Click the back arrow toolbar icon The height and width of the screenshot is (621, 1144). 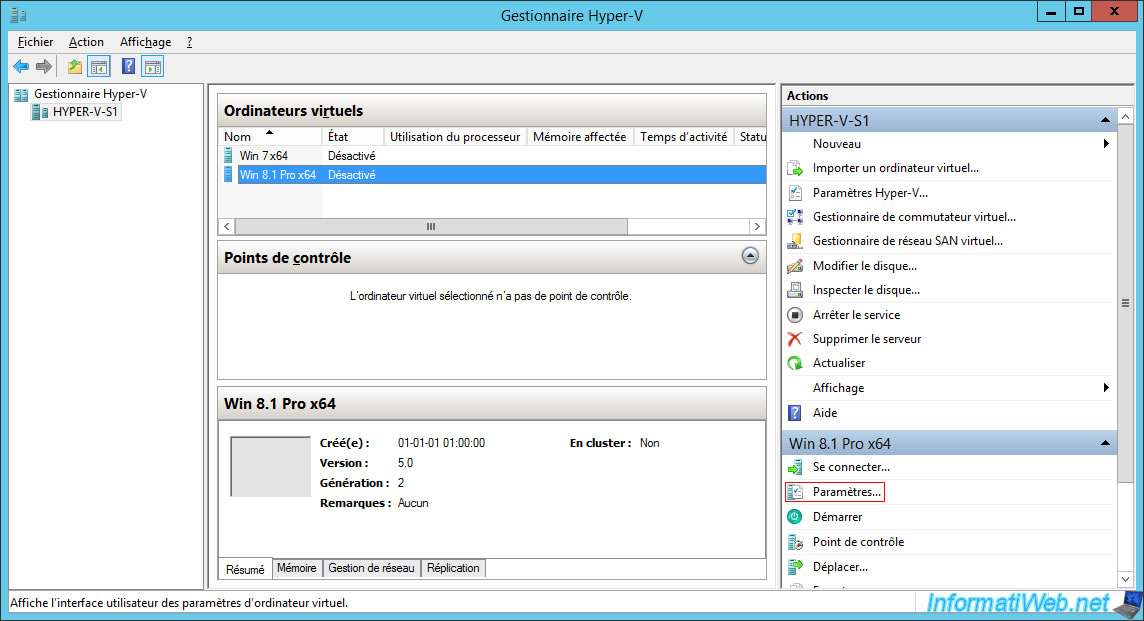click(21, 67)
